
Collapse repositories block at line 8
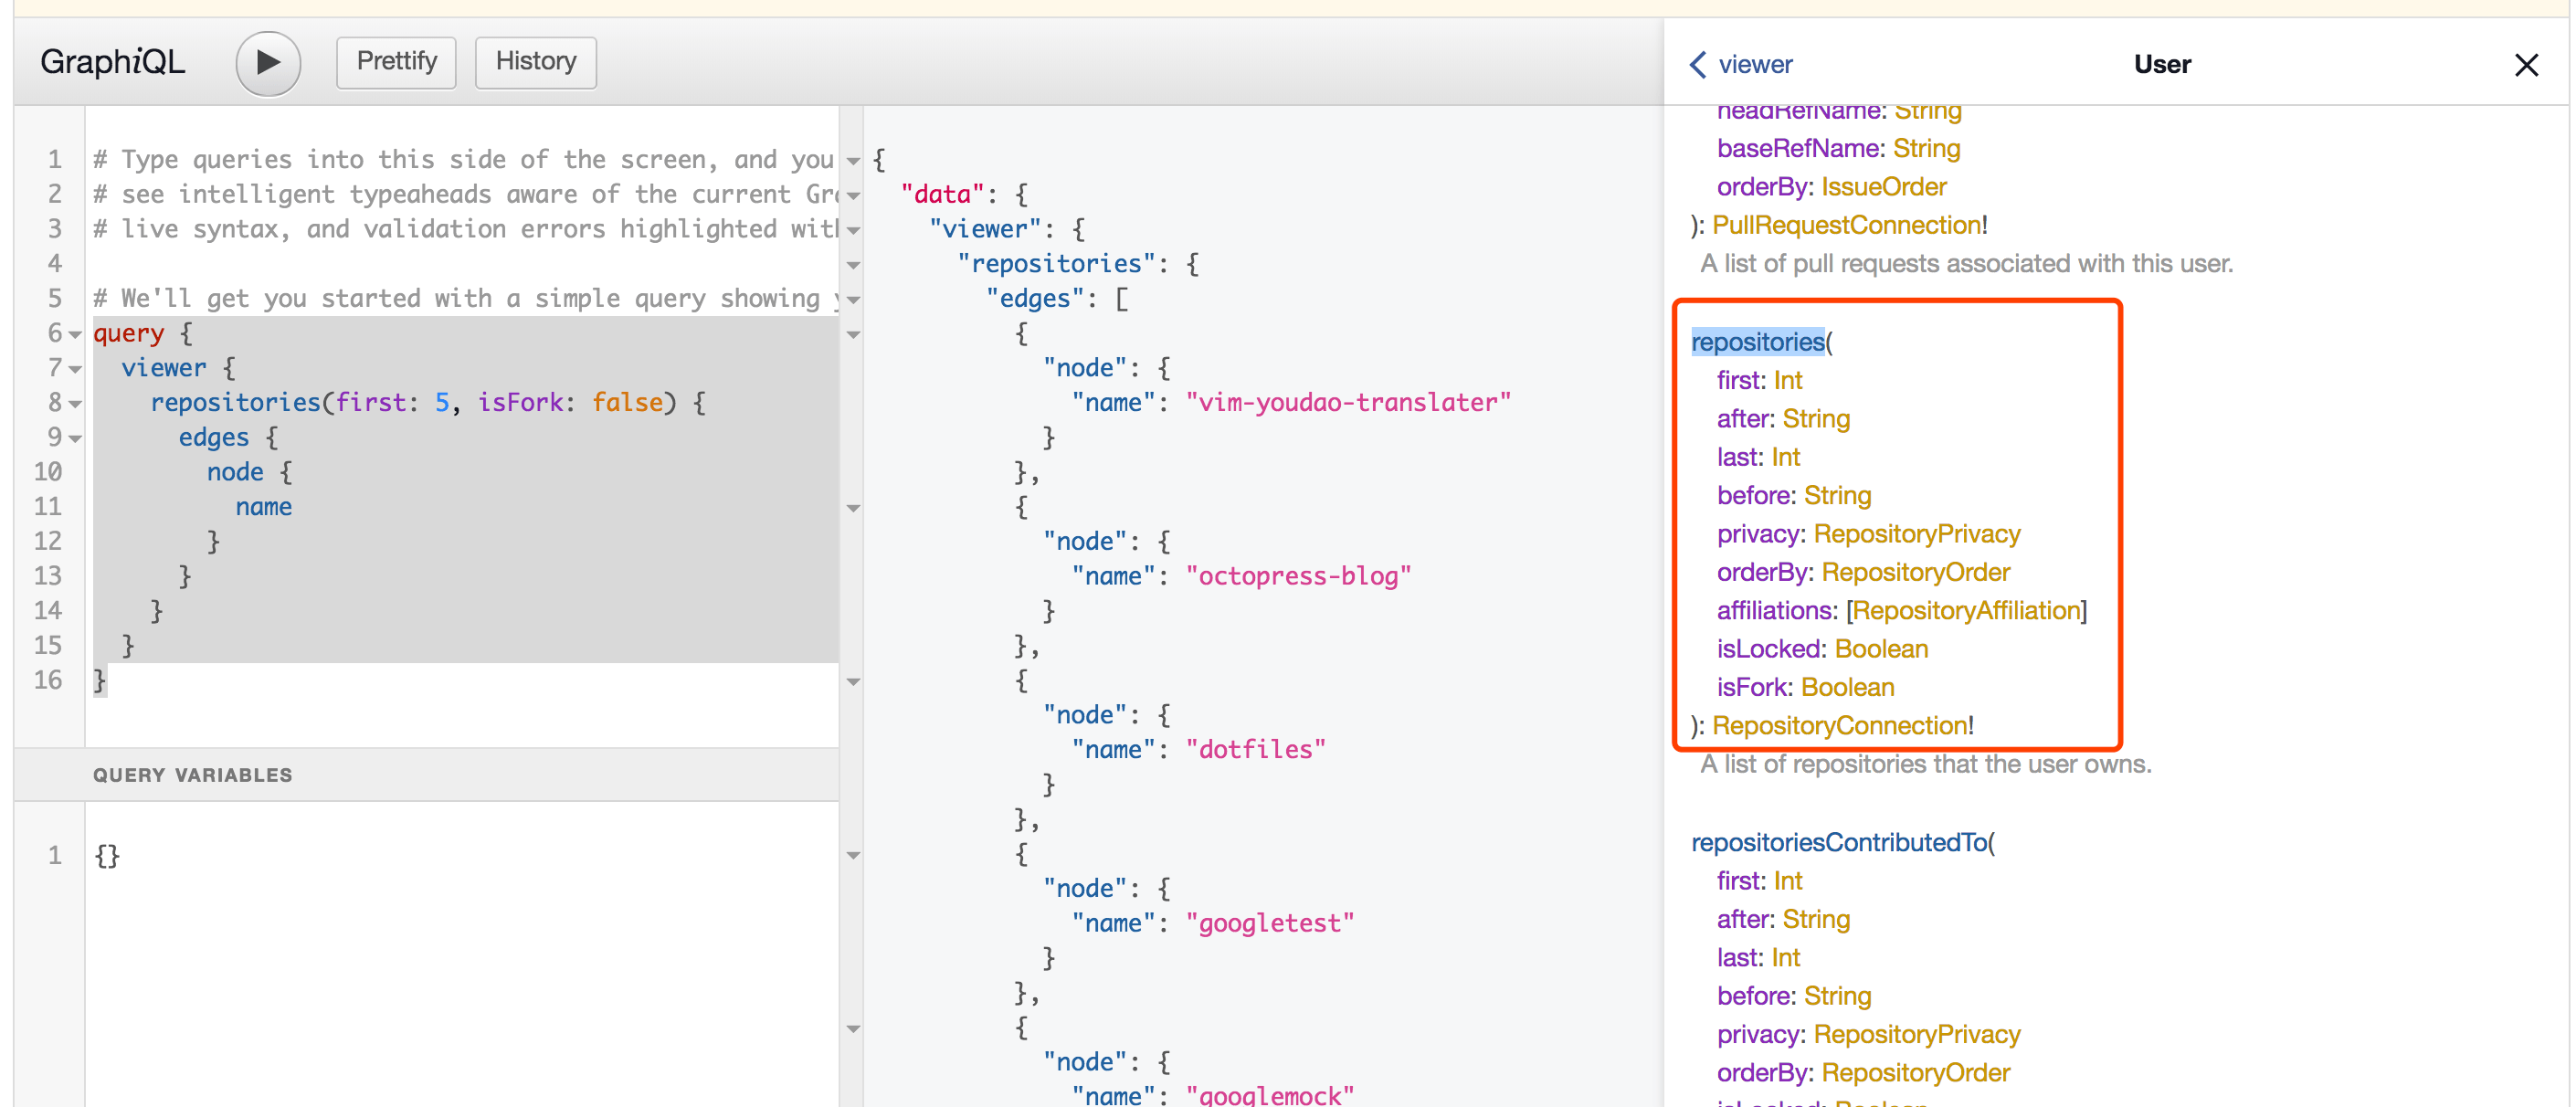coord(75,404)
